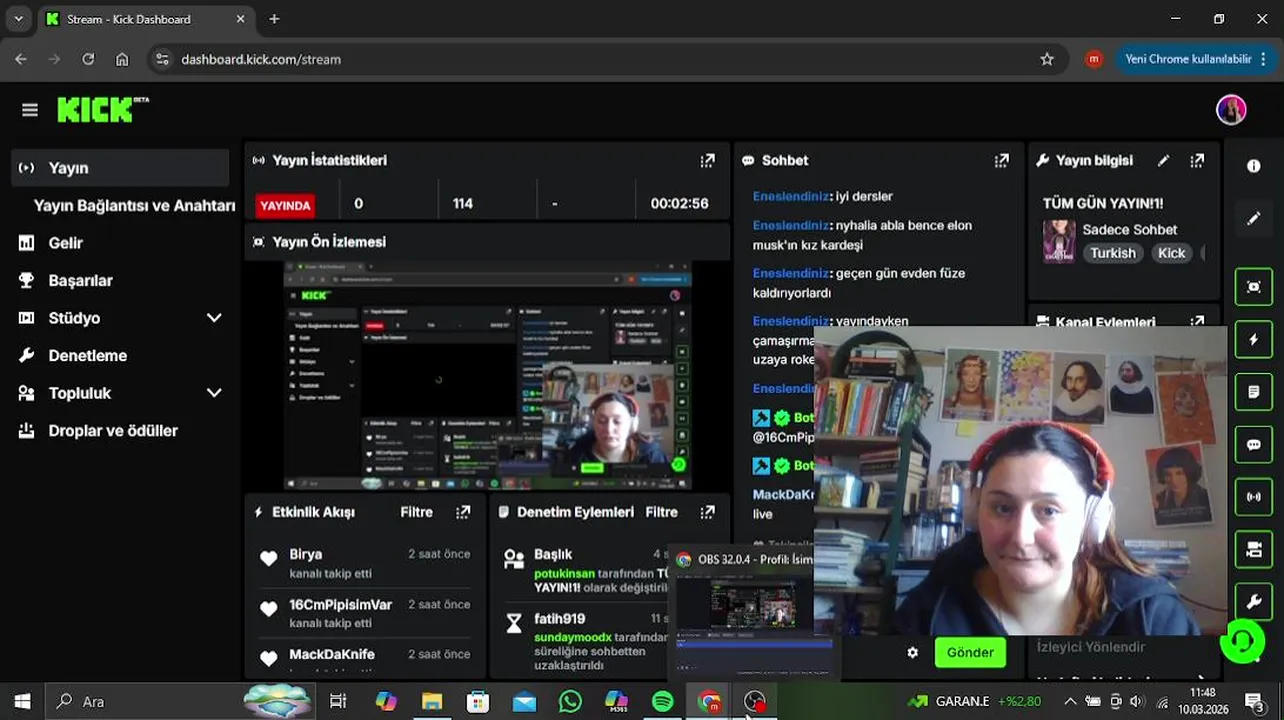Toggle the stream info wrench panel button

tap(1253, 601)
